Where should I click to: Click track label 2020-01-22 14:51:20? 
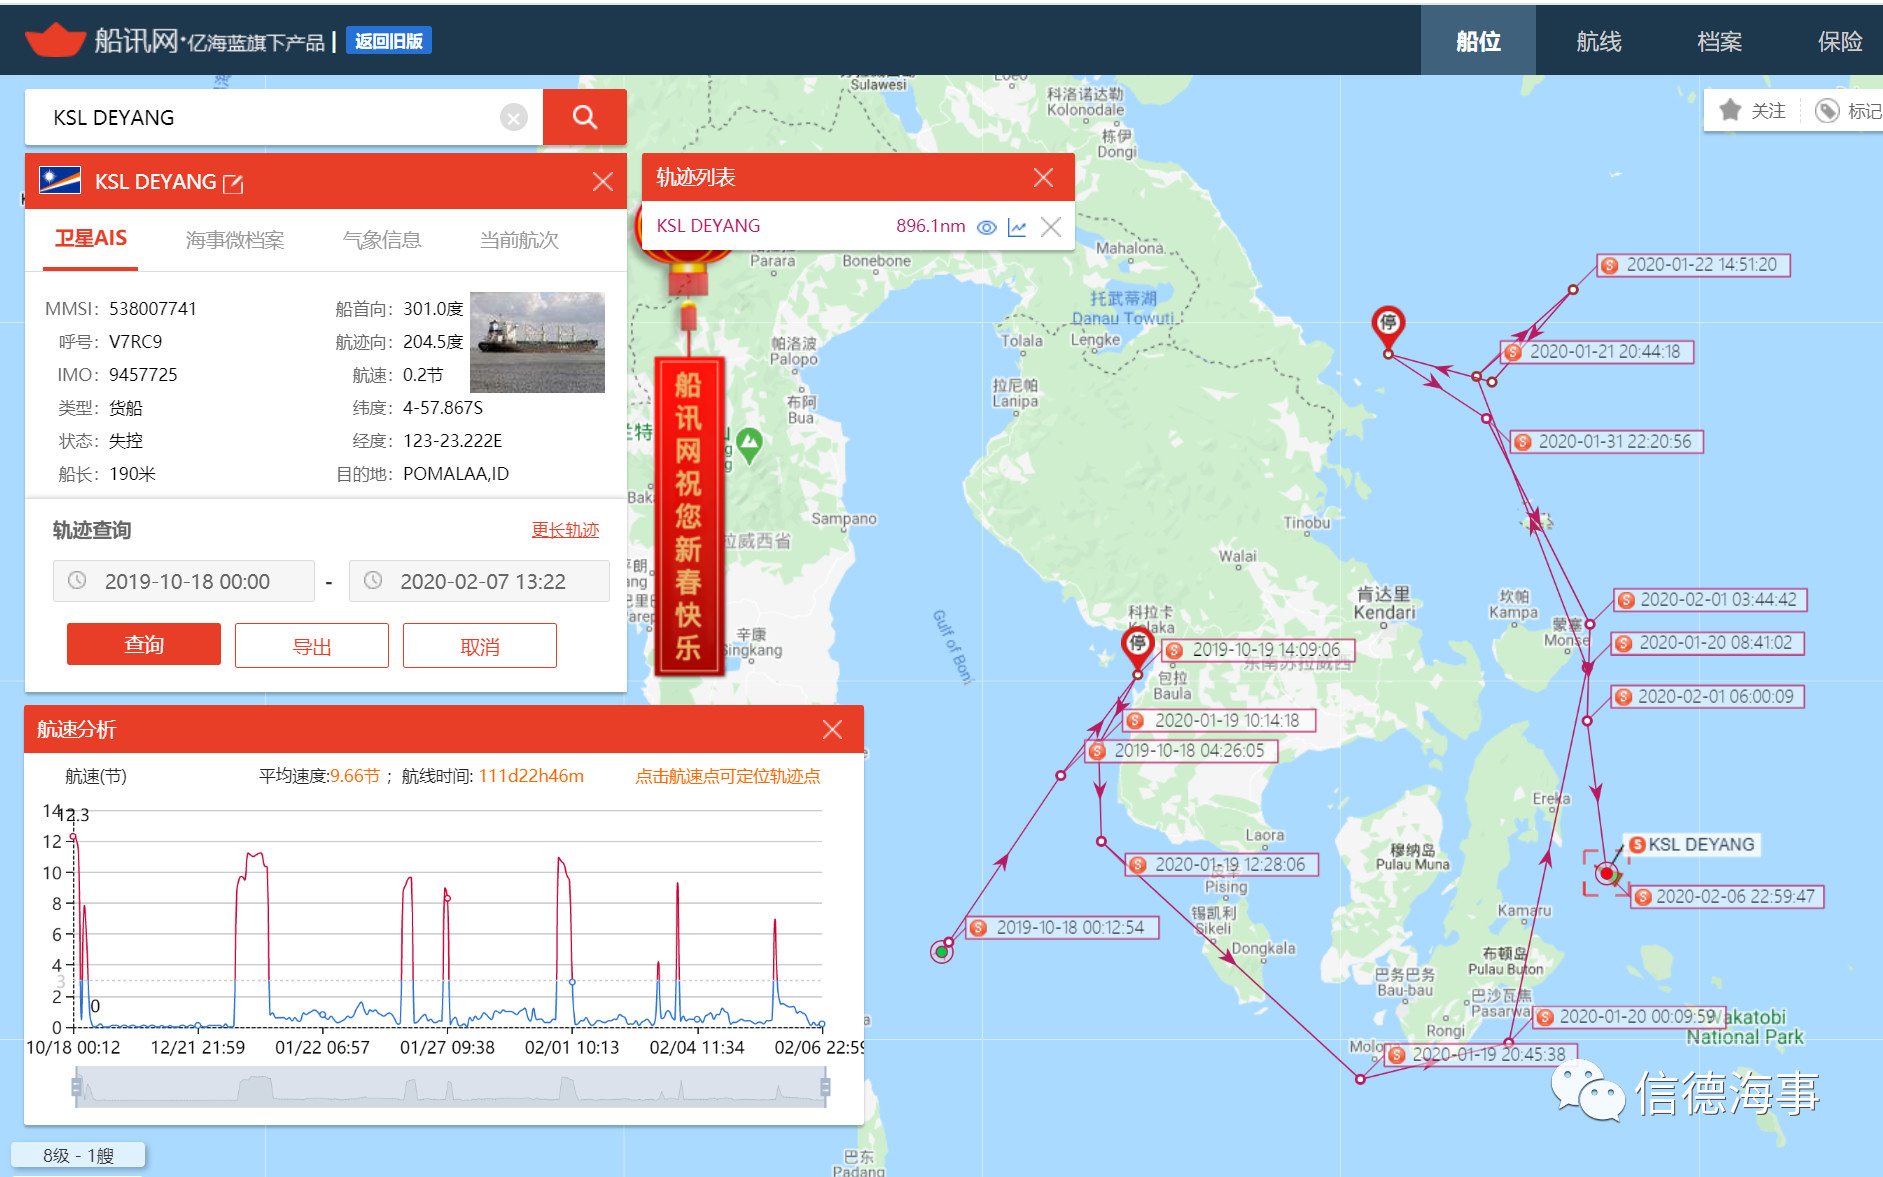pos(1693,265)
